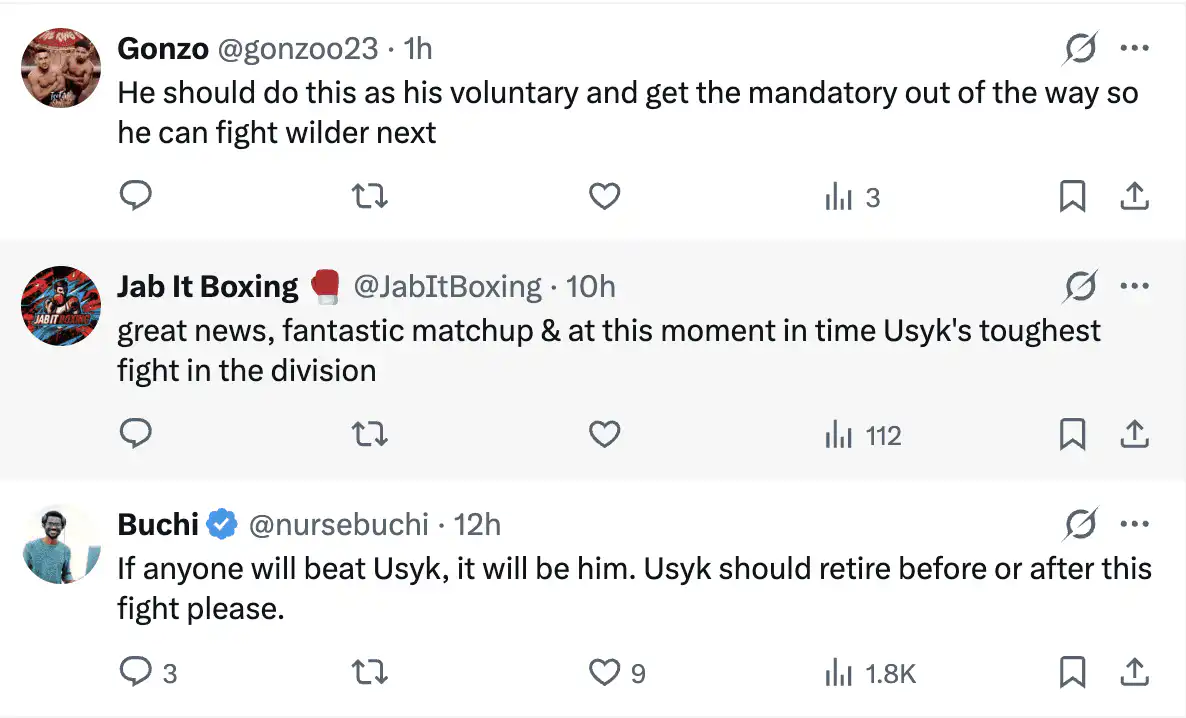Viewport: 1186px width, 718px height.
Task: Open the @gonzoo23 profile handle
Action: tap(297, 48)
